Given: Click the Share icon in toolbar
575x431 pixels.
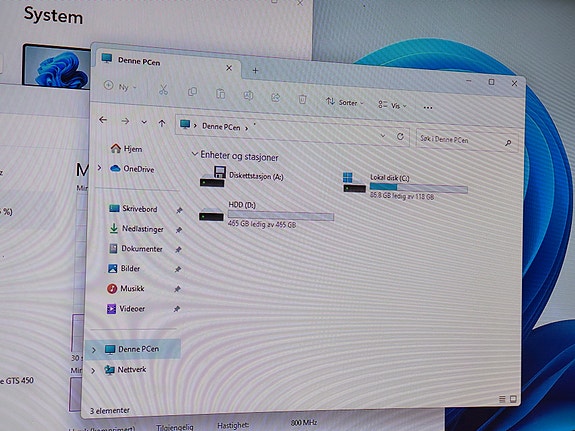Looking at the screenshot, I should pos(275,98).
